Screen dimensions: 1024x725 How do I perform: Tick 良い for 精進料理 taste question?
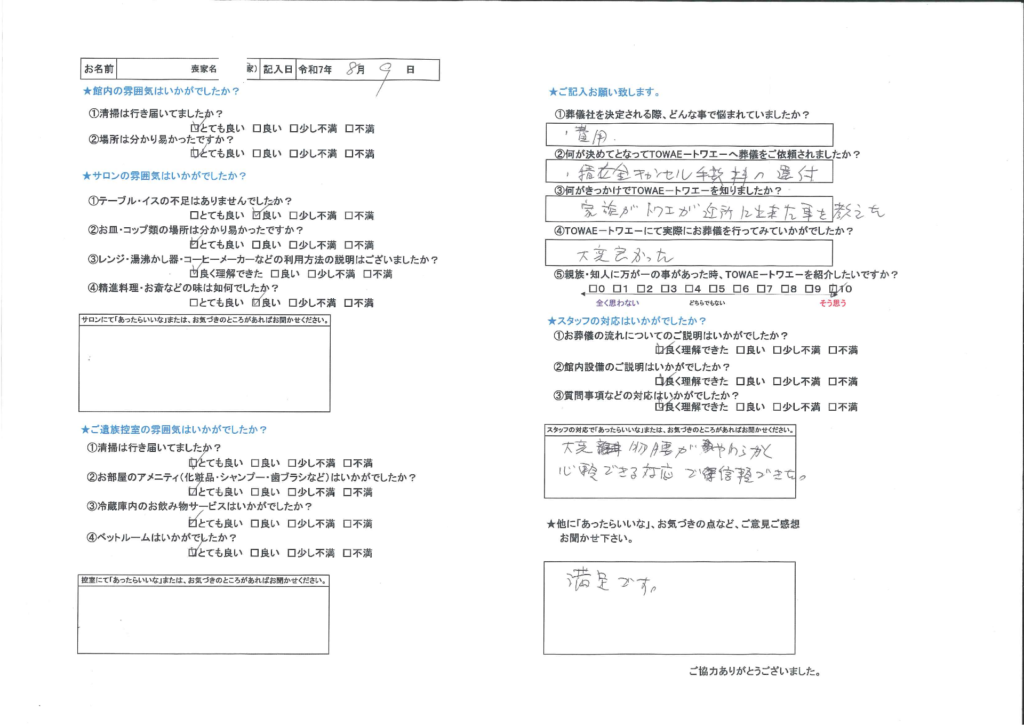pyautogui.click(x=257, y=302)
